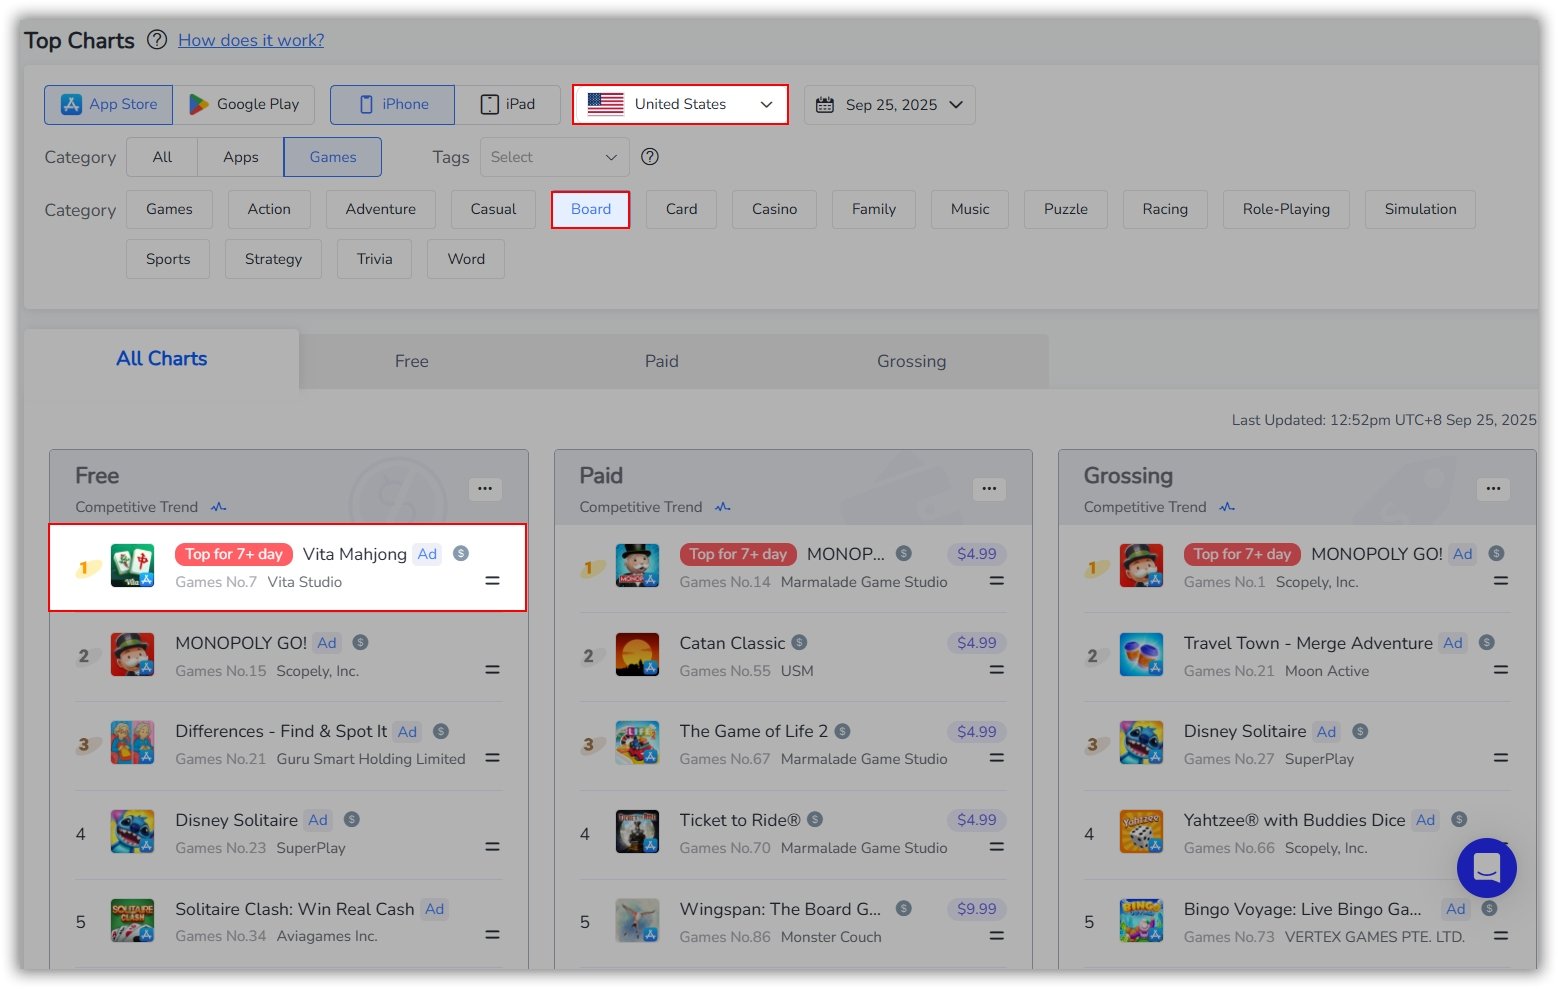Click MONOPOLY GO! app icon in Free chart

point(132,655)
